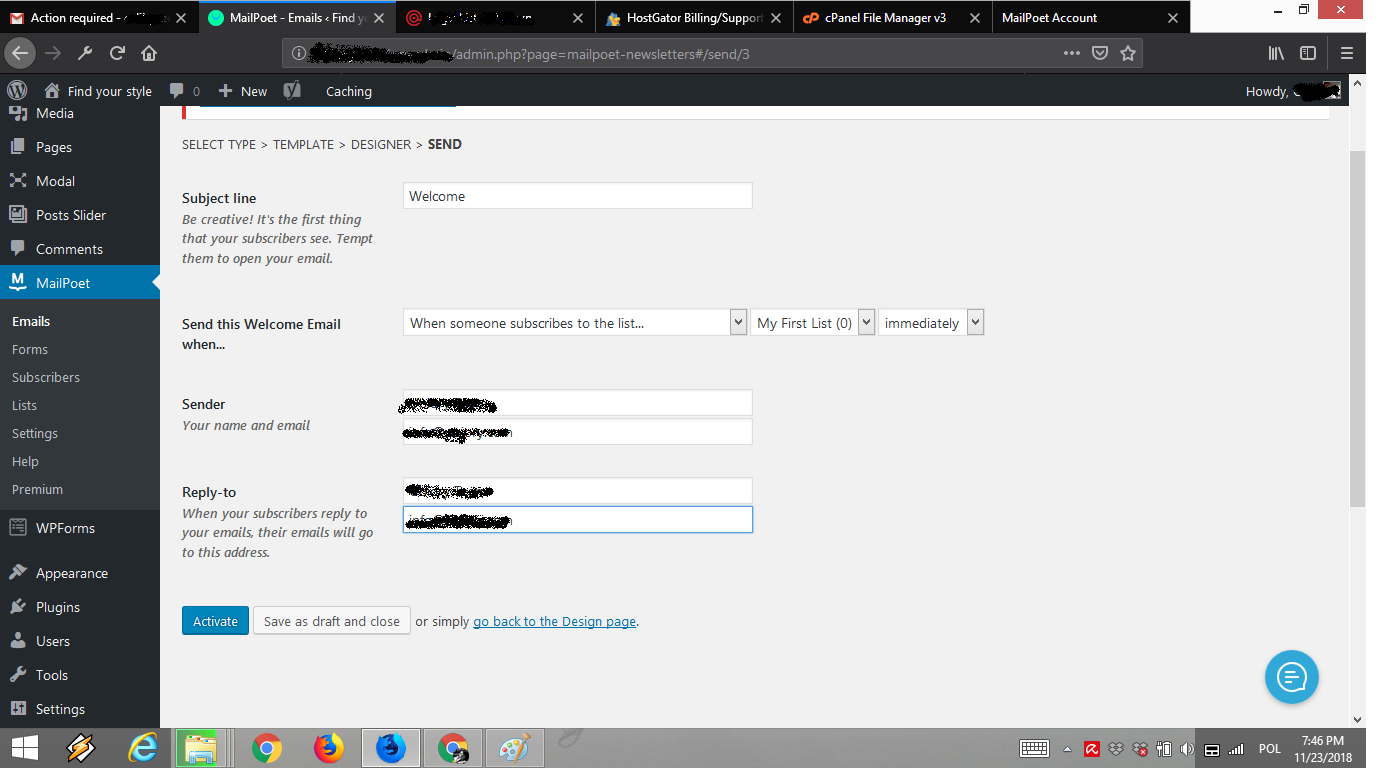The image size is (1388, 768).
Task: Close the MailPoet Emails tab
Action: coord(381,18)
